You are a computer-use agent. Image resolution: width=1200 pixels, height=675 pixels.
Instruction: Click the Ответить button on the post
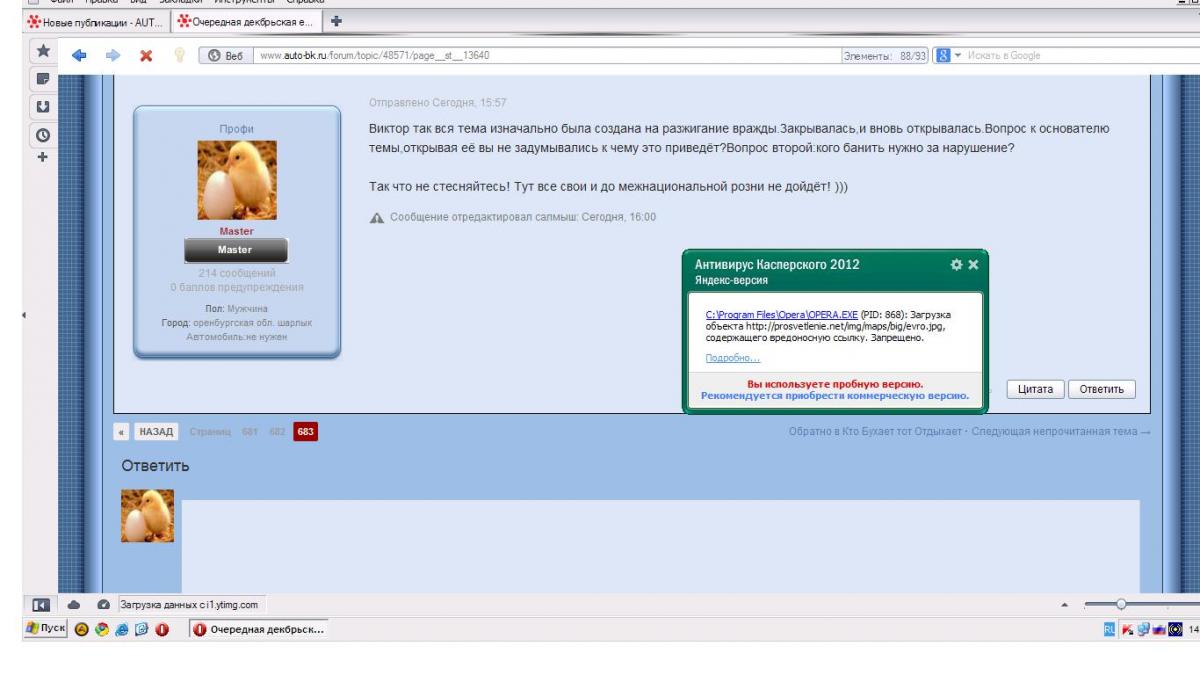click(x=1102, y=390)
